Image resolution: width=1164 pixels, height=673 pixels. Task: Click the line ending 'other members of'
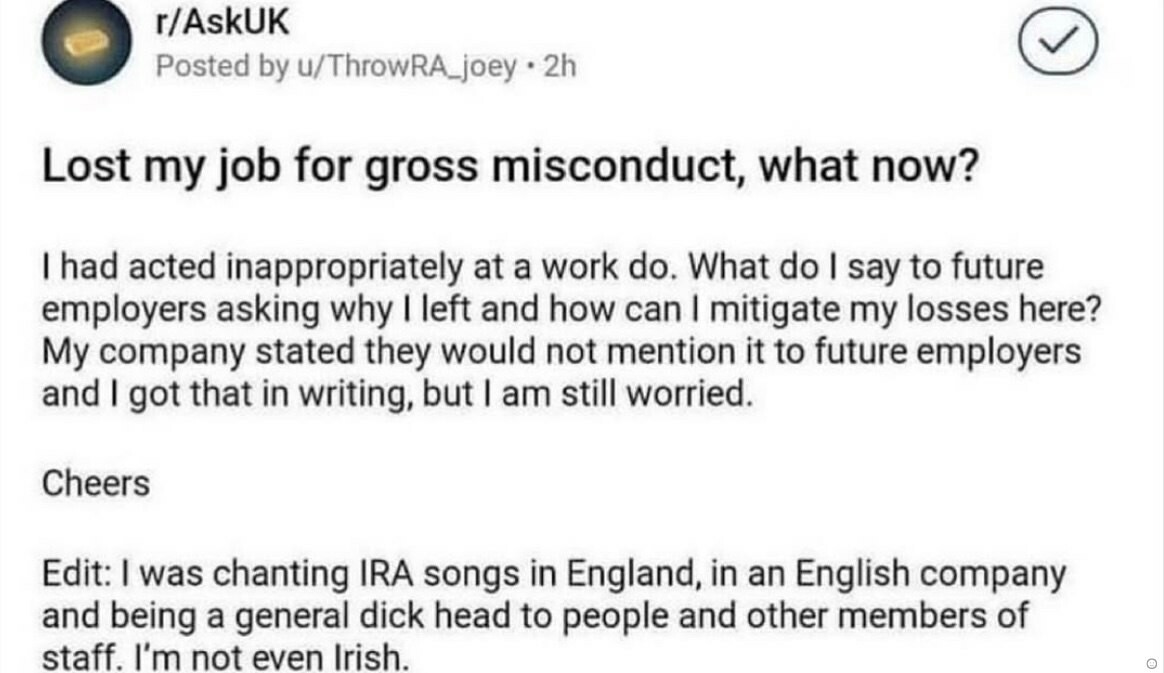[534, 617]
